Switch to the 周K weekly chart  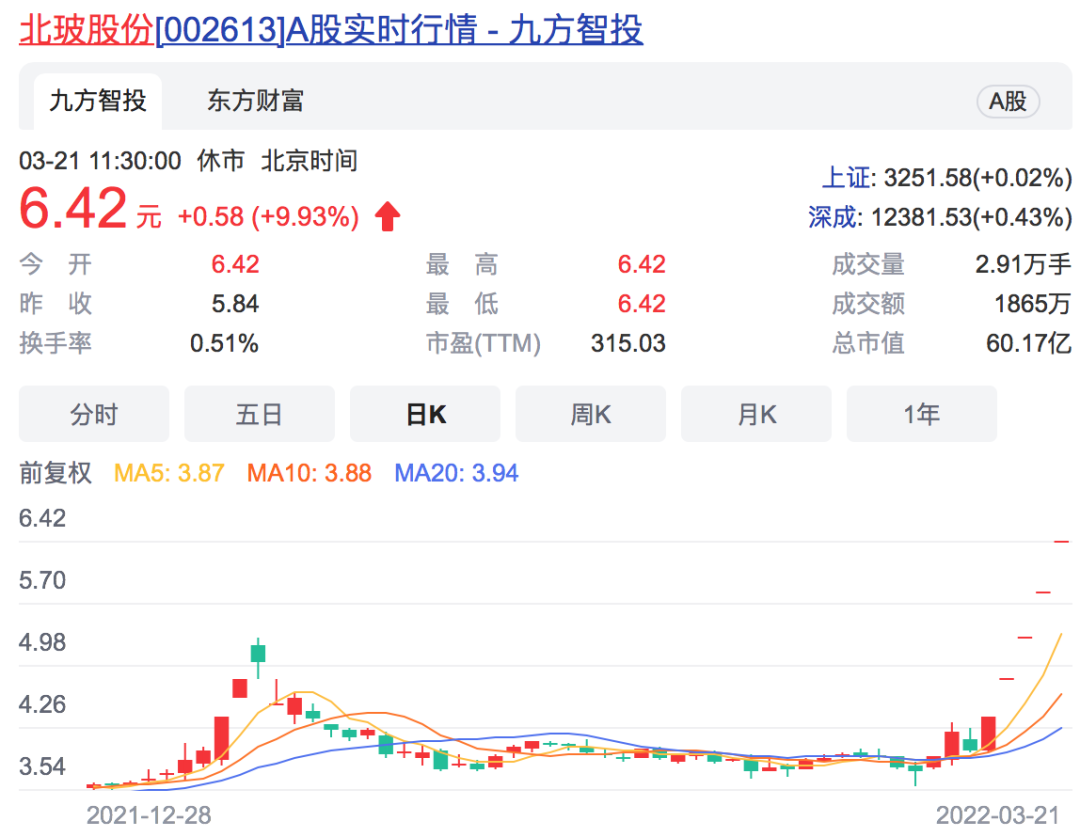[590, 413]
